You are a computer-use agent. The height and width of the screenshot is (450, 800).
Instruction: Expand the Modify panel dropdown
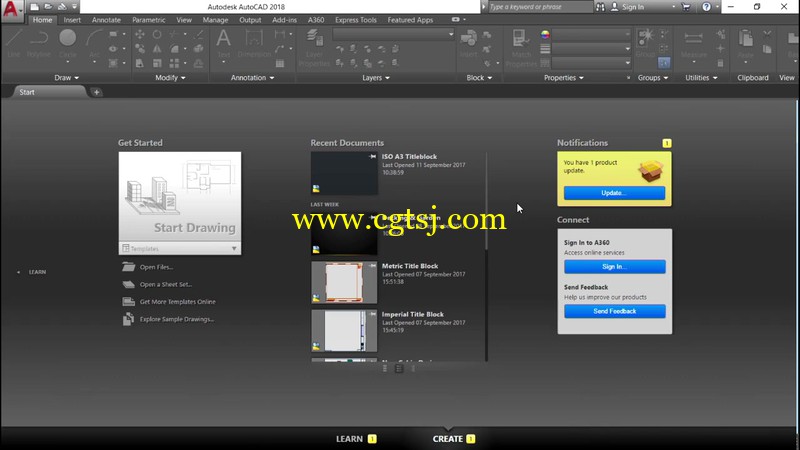tap(170, 78)
